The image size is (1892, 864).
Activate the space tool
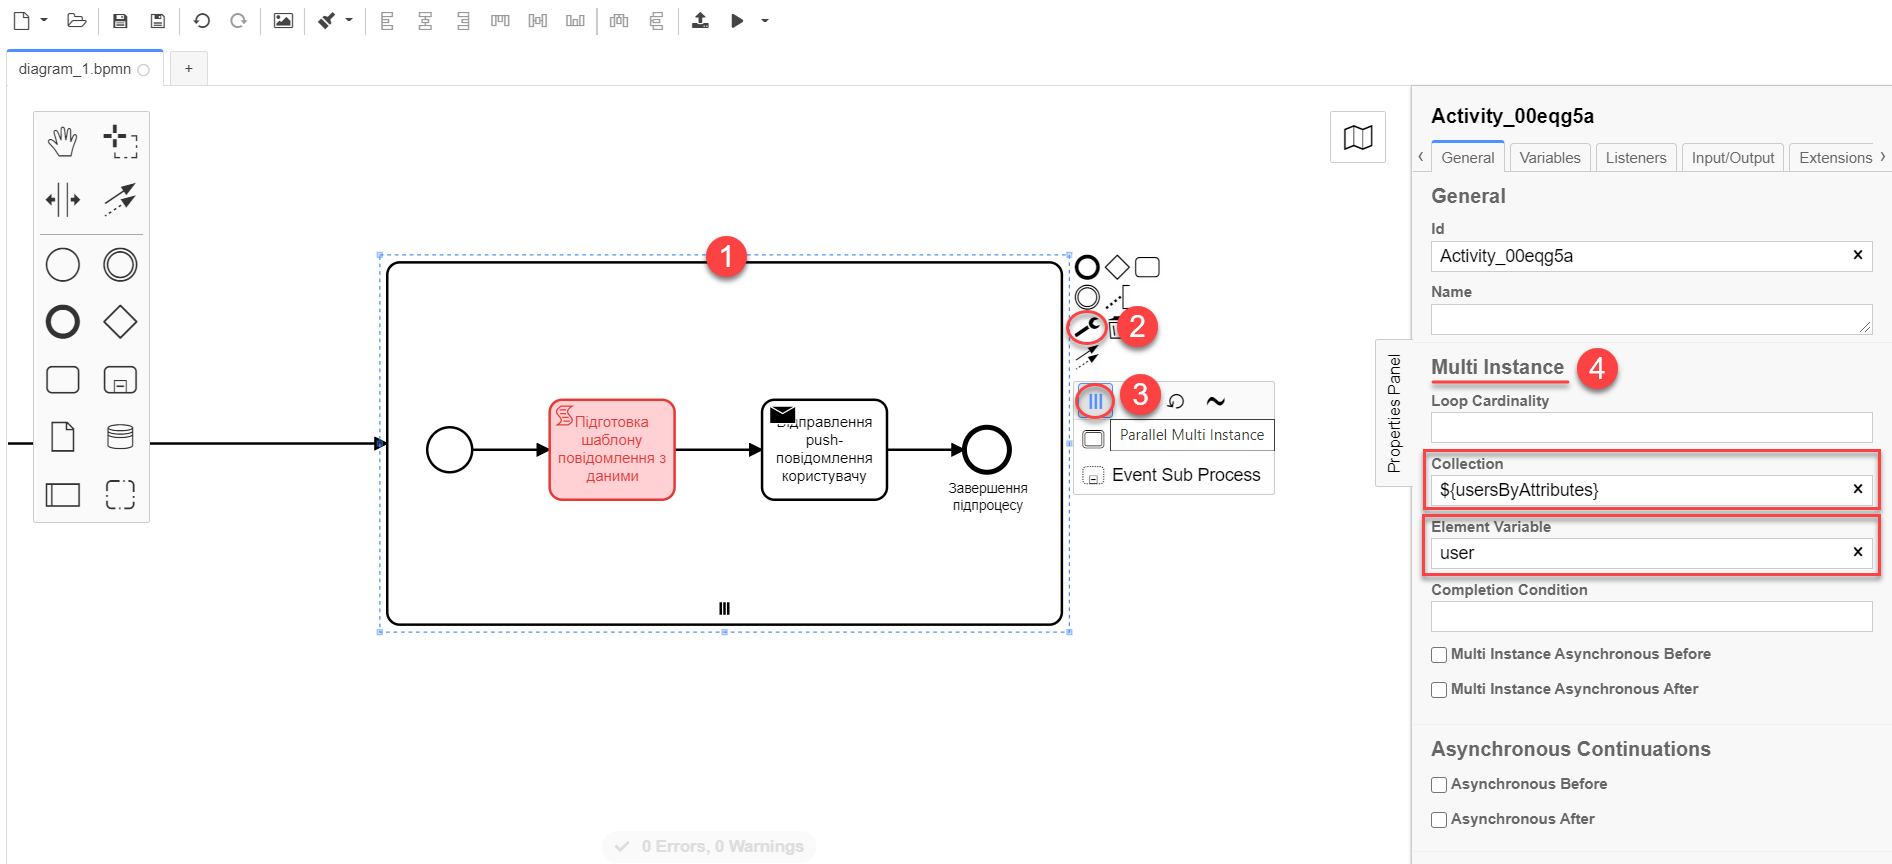tap(62, 199)
